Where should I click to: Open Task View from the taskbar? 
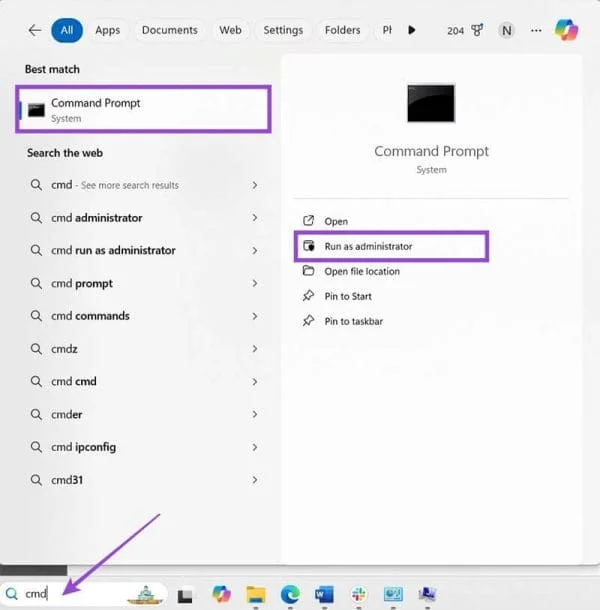point(185,596)
